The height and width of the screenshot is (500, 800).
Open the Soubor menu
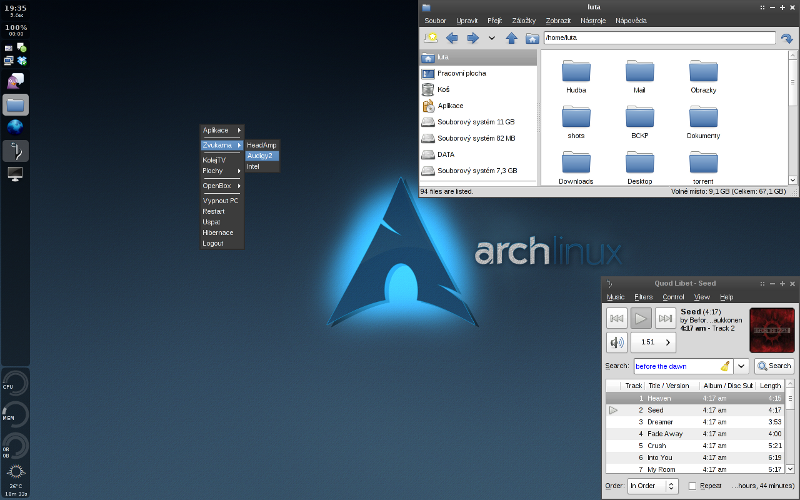pos(435,20)
